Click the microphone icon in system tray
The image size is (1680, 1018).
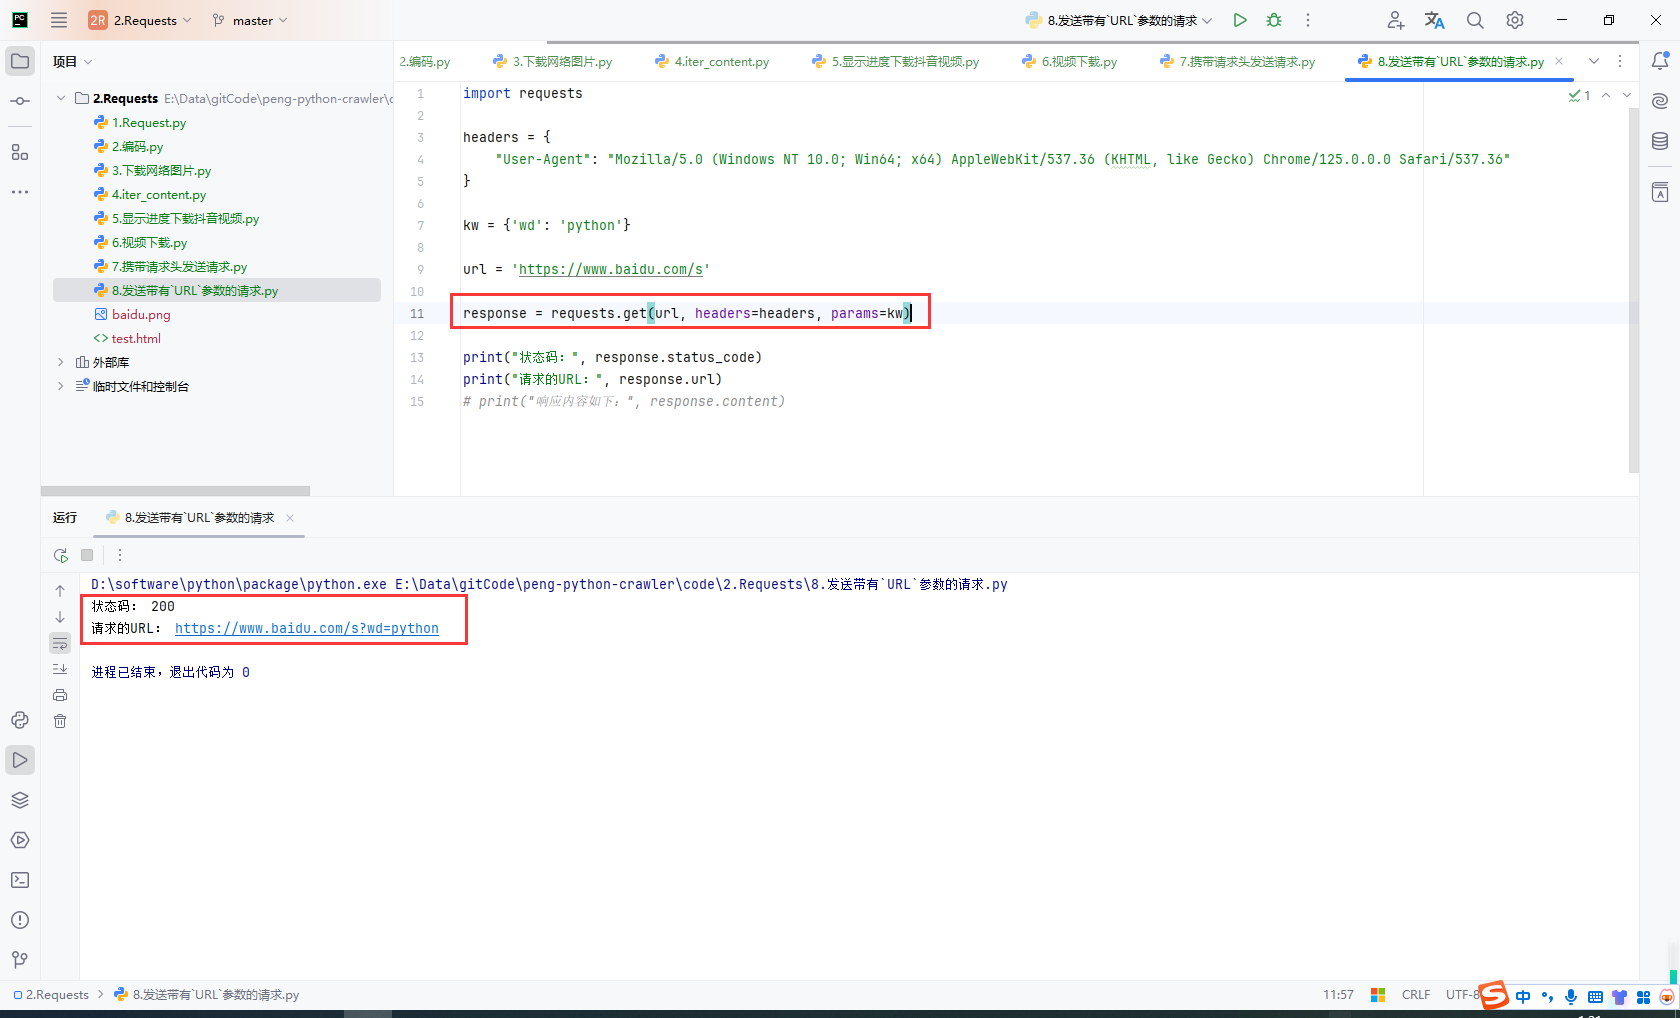tap(1571, 996)
